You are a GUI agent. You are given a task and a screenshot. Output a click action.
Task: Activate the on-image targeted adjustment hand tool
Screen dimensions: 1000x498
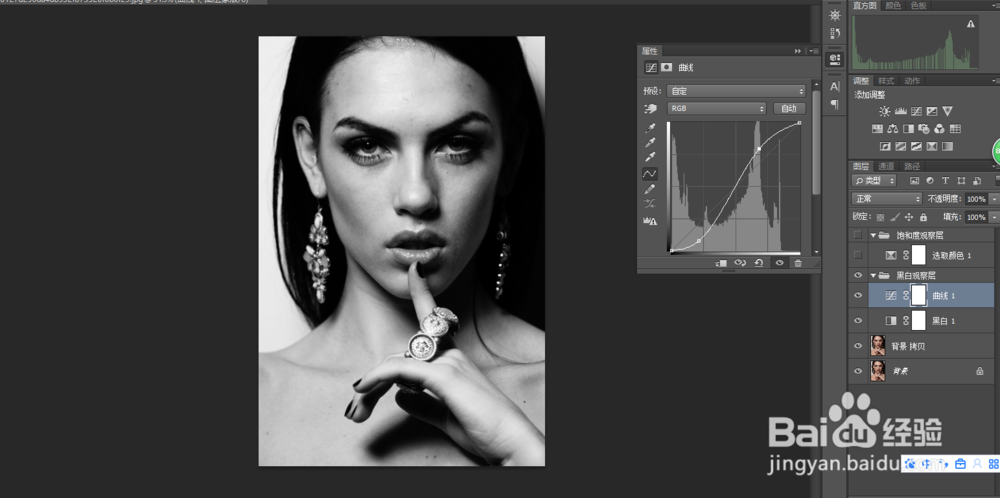650,108
